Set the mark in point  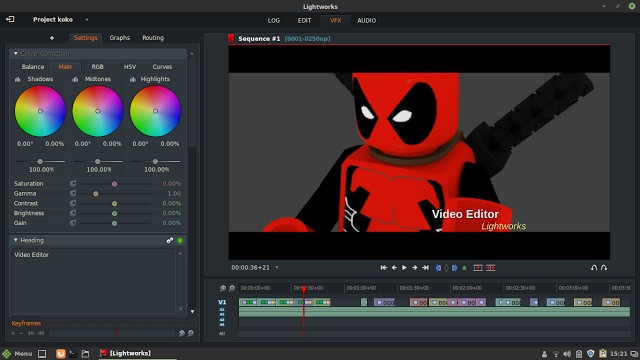click(438, 268)
